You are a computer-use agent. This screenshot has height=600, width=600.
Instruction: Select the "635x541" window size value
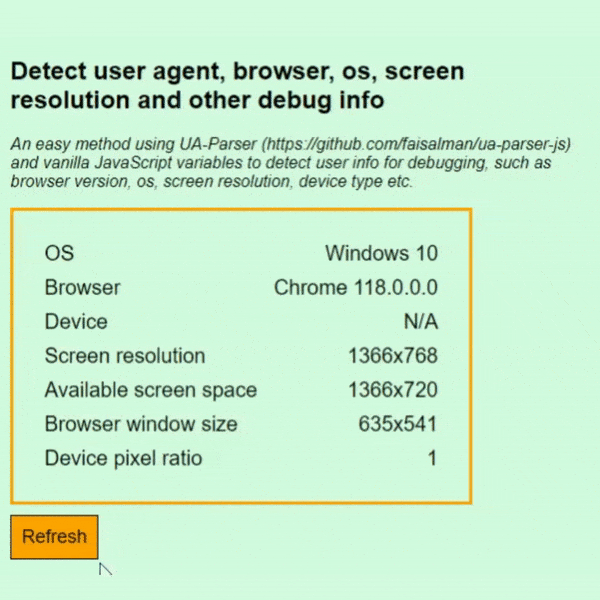click(398, 424)
